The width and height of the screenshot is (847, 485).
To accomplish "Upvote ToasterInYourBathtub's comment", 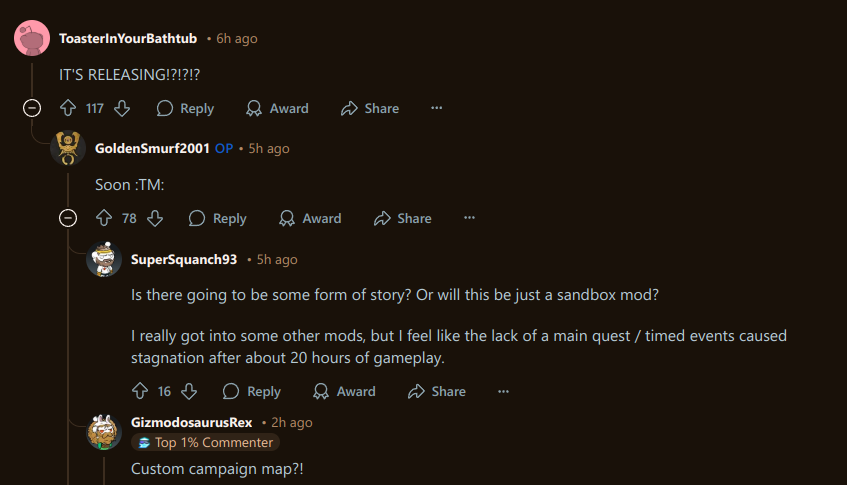I will [x=69, y=108].
